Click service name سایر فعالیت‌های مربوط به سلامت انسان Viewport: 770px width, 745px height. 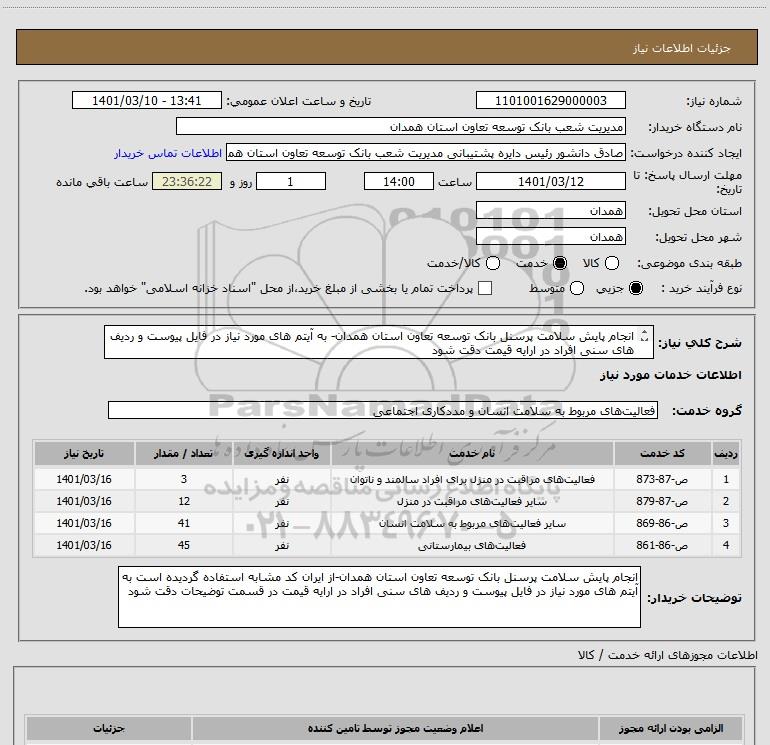click(472, 524)
